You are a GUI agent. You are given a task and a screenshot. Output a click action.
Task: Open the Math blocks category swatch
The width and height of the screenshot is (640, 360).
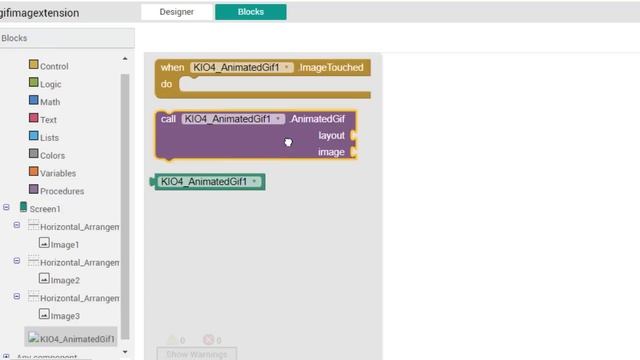pos(33,100)
